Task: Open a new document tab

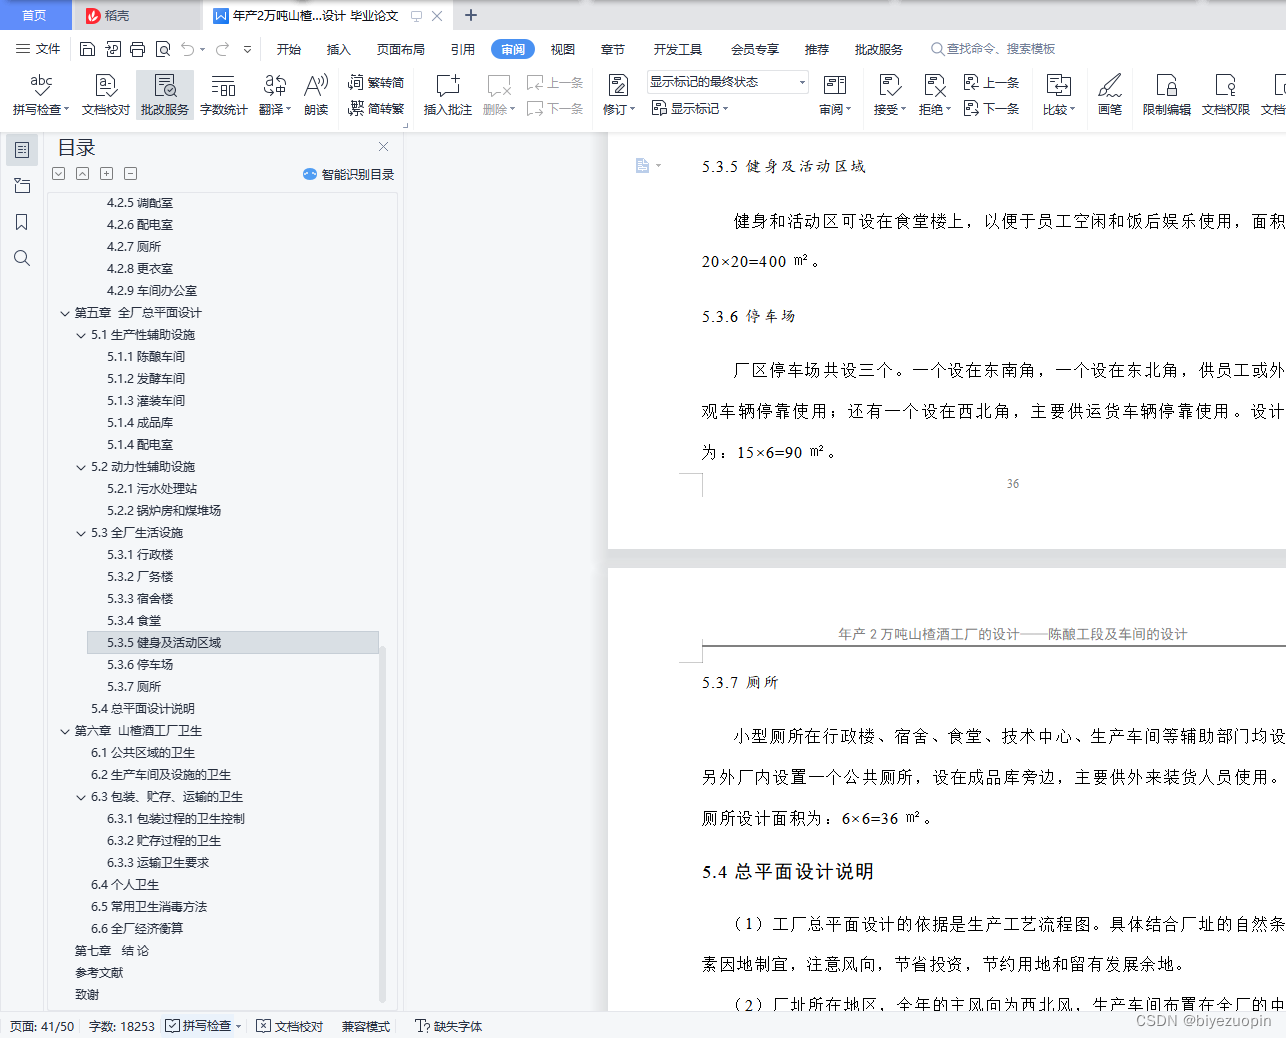Action: 471,15
